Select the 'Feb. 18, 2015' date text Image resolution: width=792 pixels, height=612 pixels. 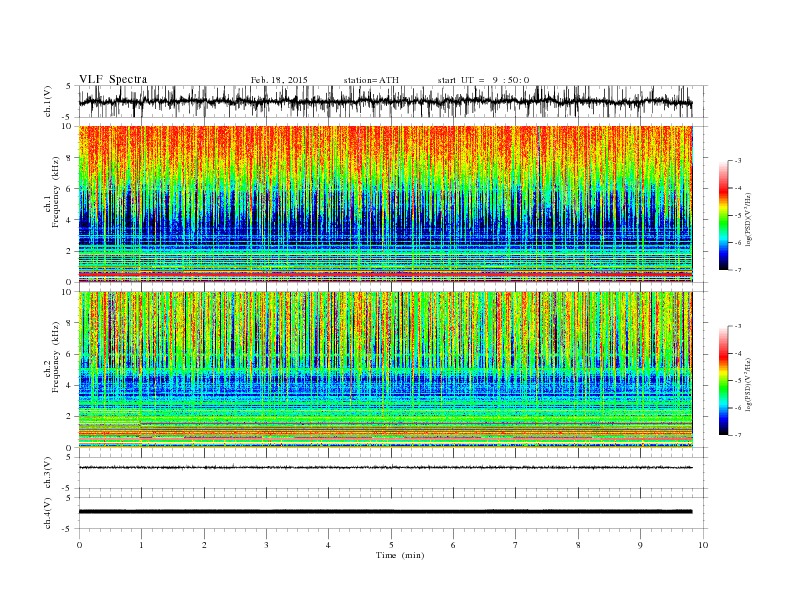pyautogui.click(x=279, y=80)
